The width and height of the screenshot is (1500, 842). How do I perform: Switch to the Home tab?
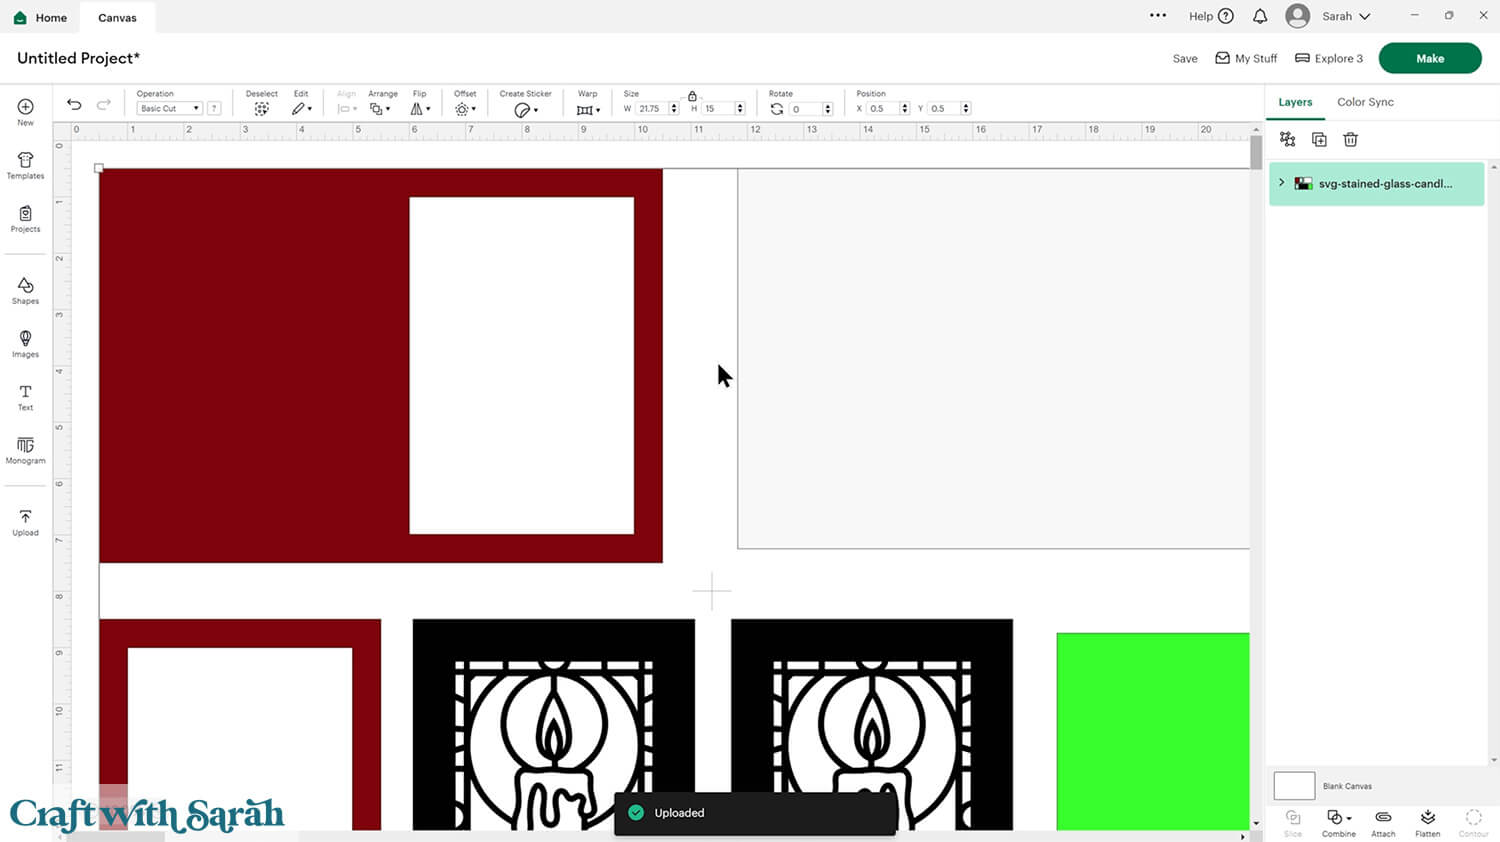pyautogui.click(x=40, y=18)
